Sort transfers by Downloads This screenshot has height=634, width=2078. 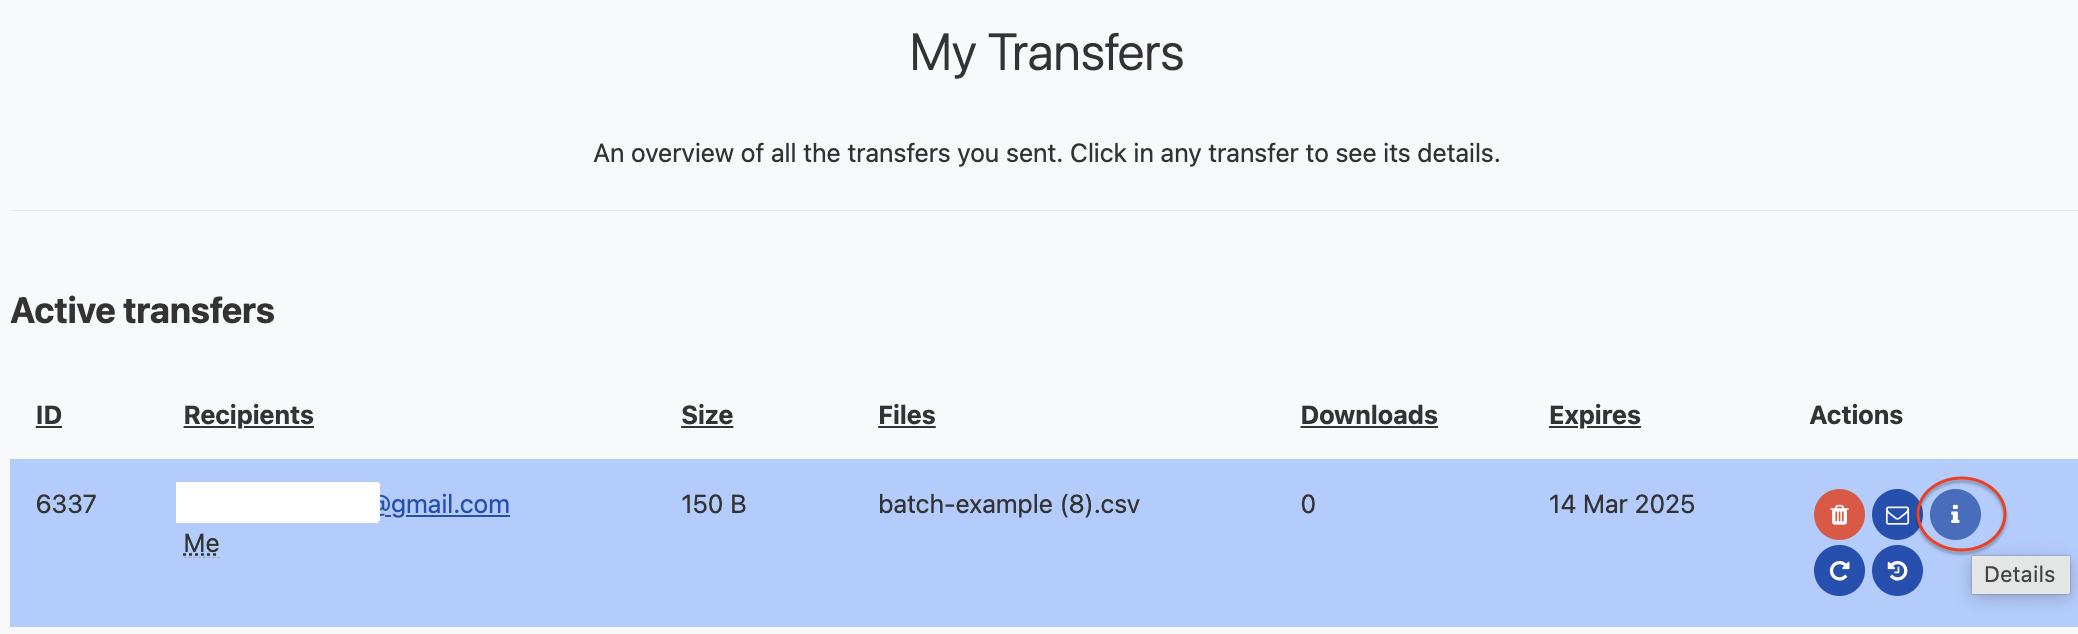tap(1369, 415)
